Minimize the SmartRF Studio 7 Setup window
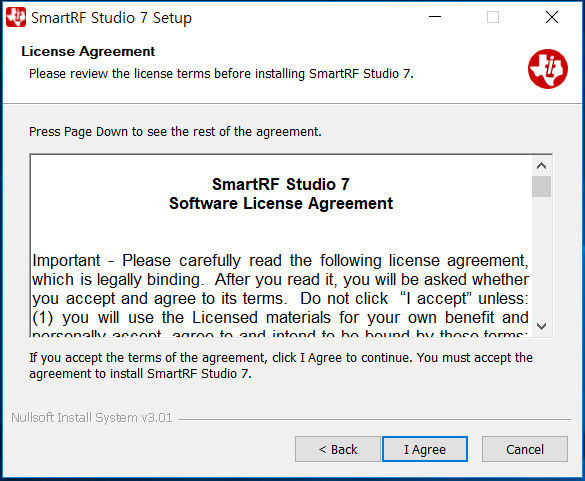This screenshot has height=481, width=585. click(435, 17)
